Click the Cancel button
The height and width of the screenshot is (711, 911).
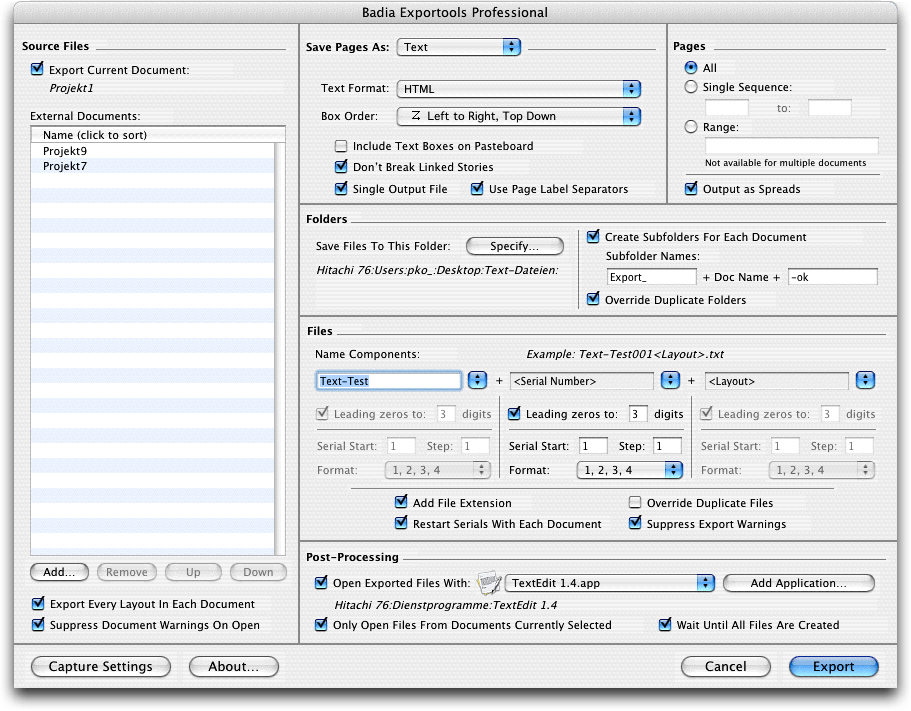(x=726, y=666)
